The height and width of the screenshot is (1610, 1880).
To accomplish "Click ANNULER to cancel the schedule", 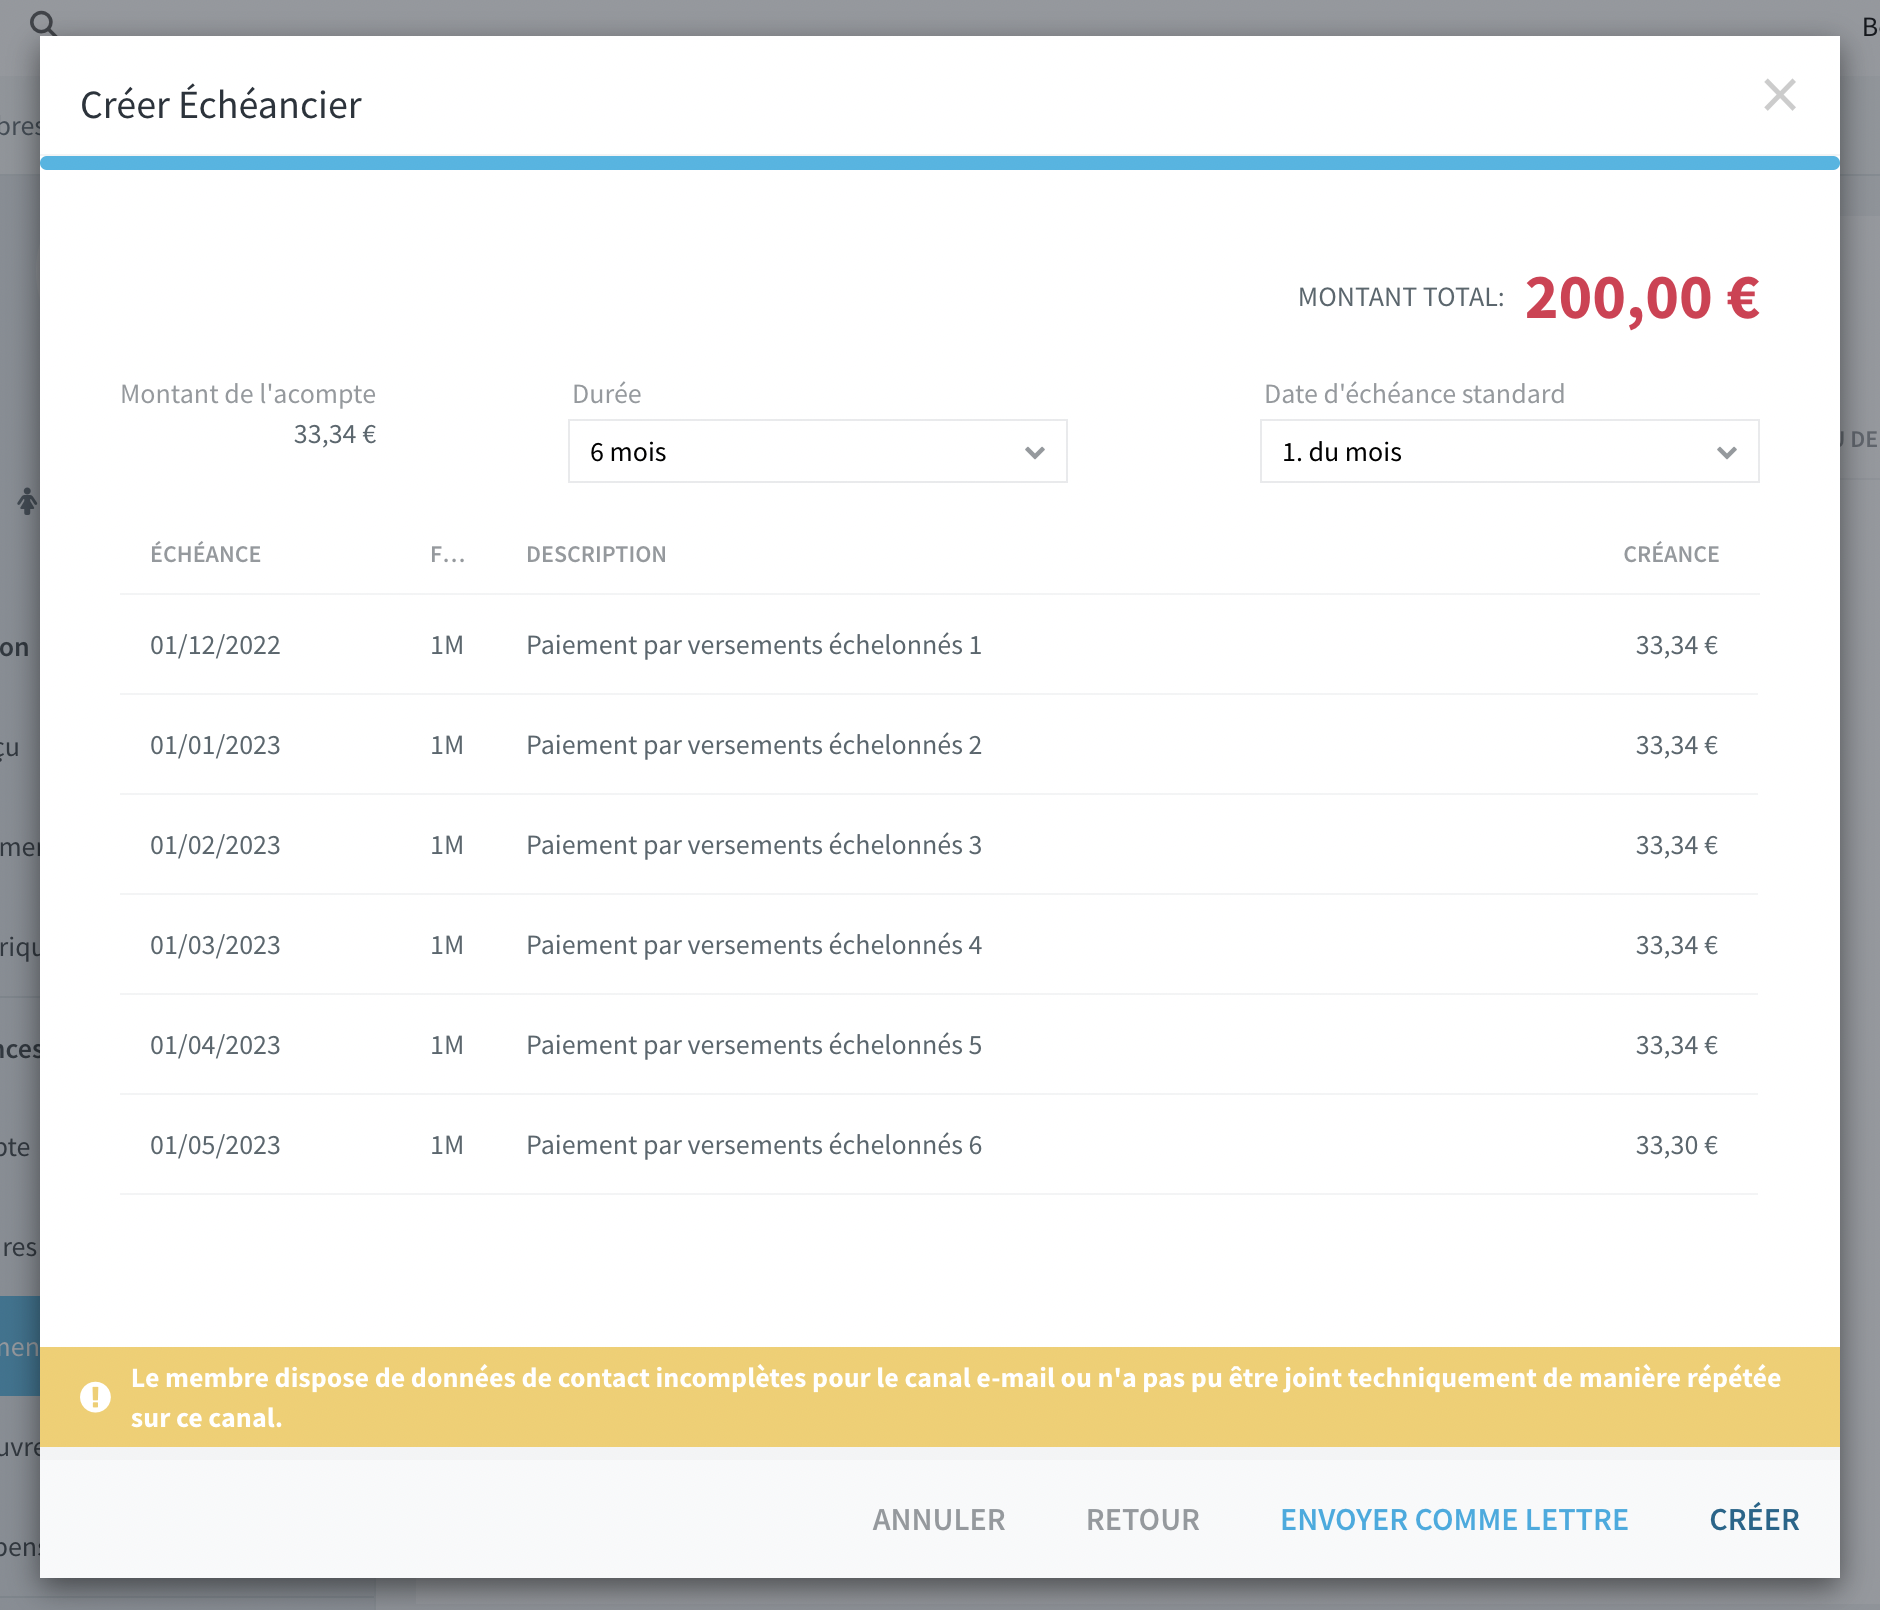I will click(x=938, y=1519).
